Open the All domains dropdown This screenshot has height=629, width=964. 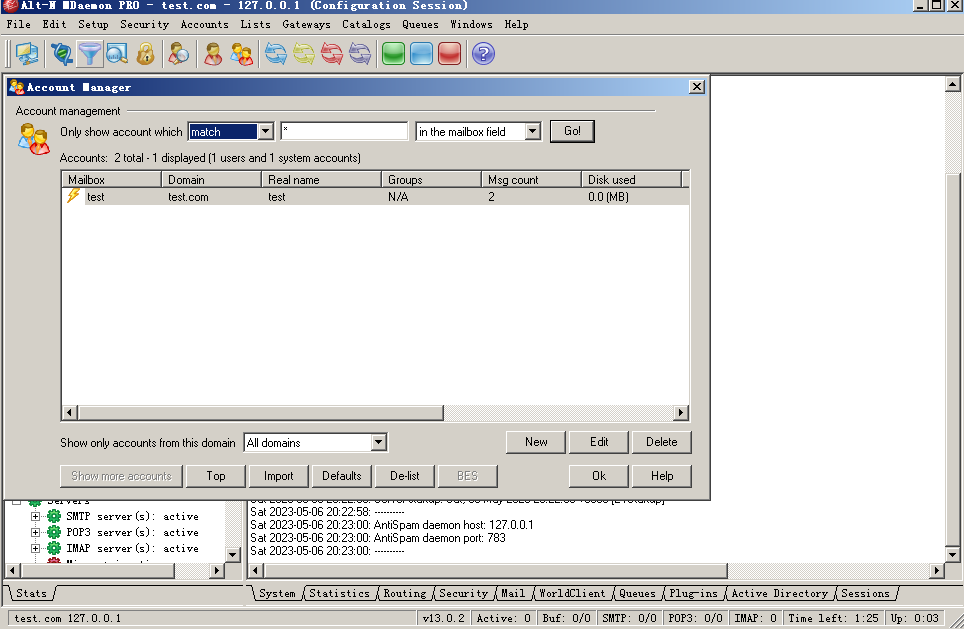379,442
